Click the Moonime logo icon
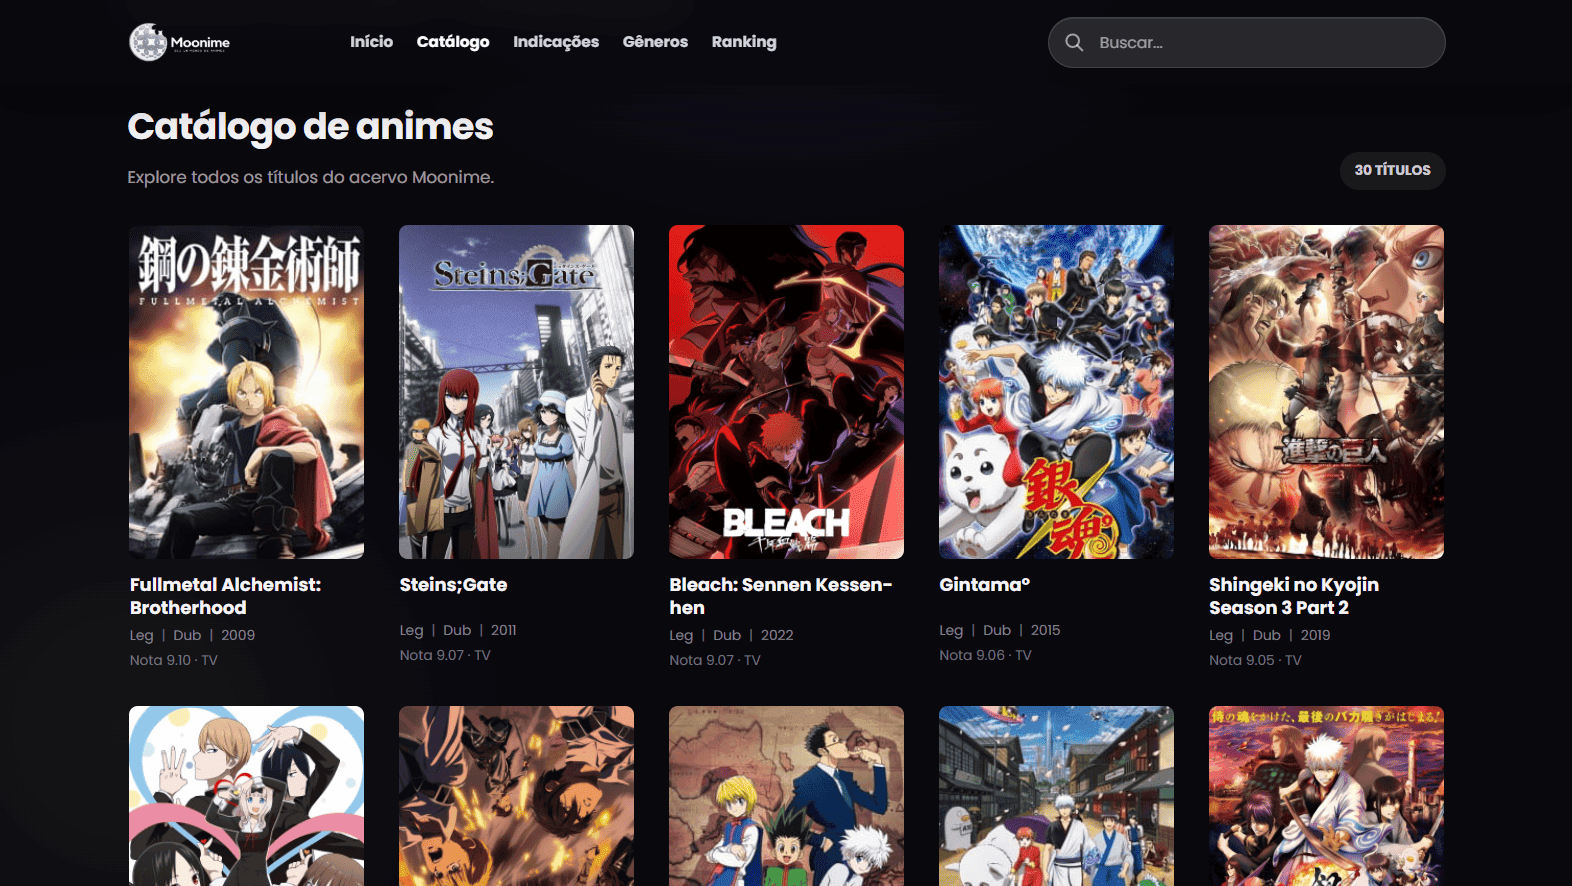Screen dimensions: 1572x886 point(148,42)
